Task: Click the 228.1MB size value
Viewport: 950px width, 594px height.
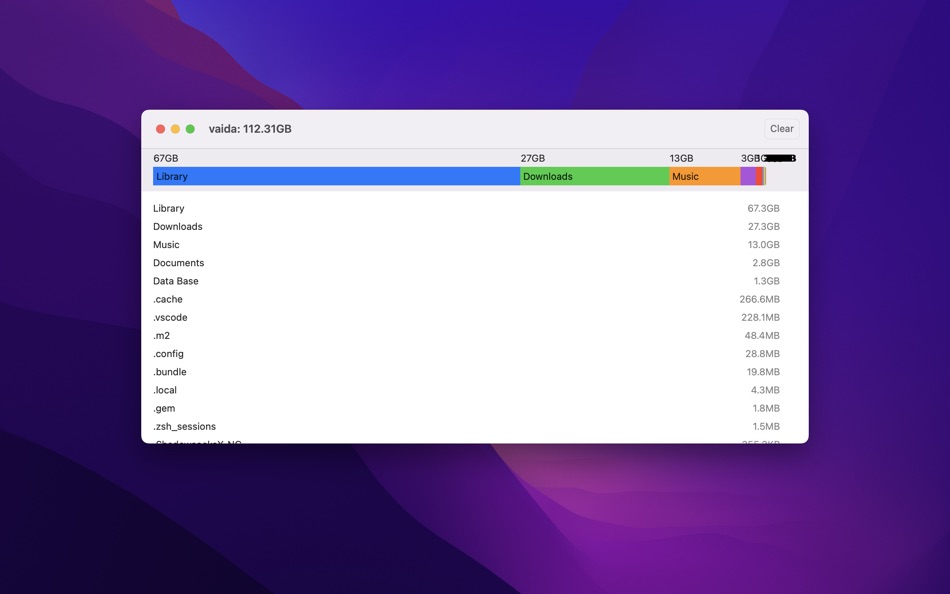Action: (760, 318)
